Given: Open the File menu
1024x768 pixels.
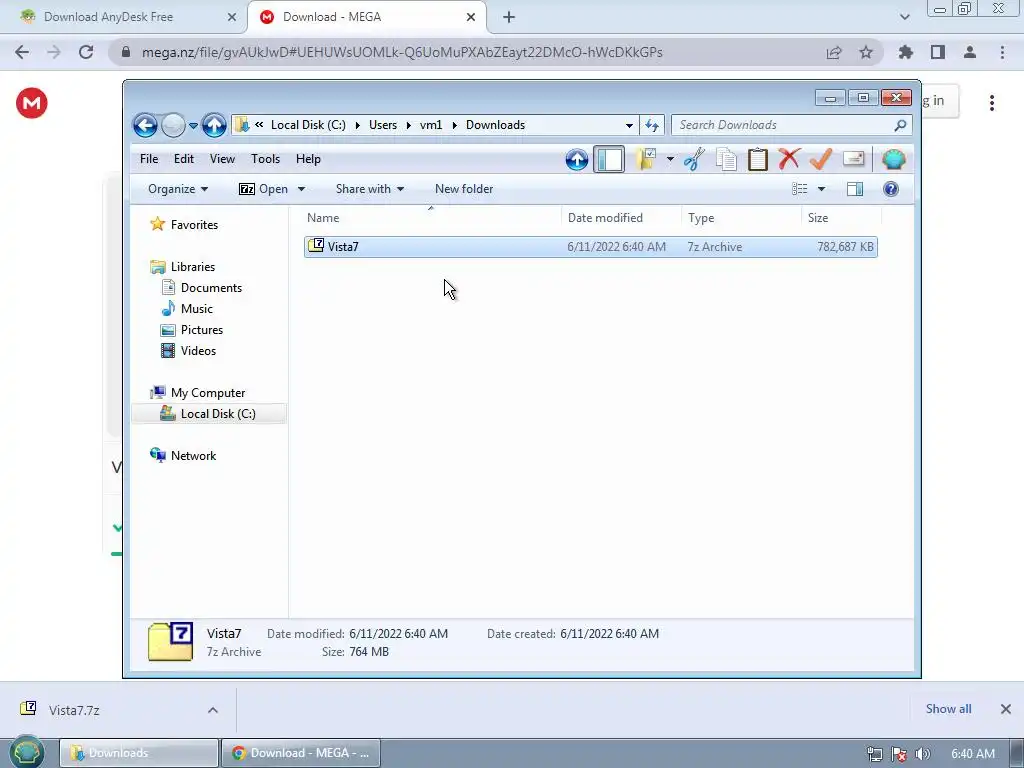Looking at the screenshot, I should (149, 159).
